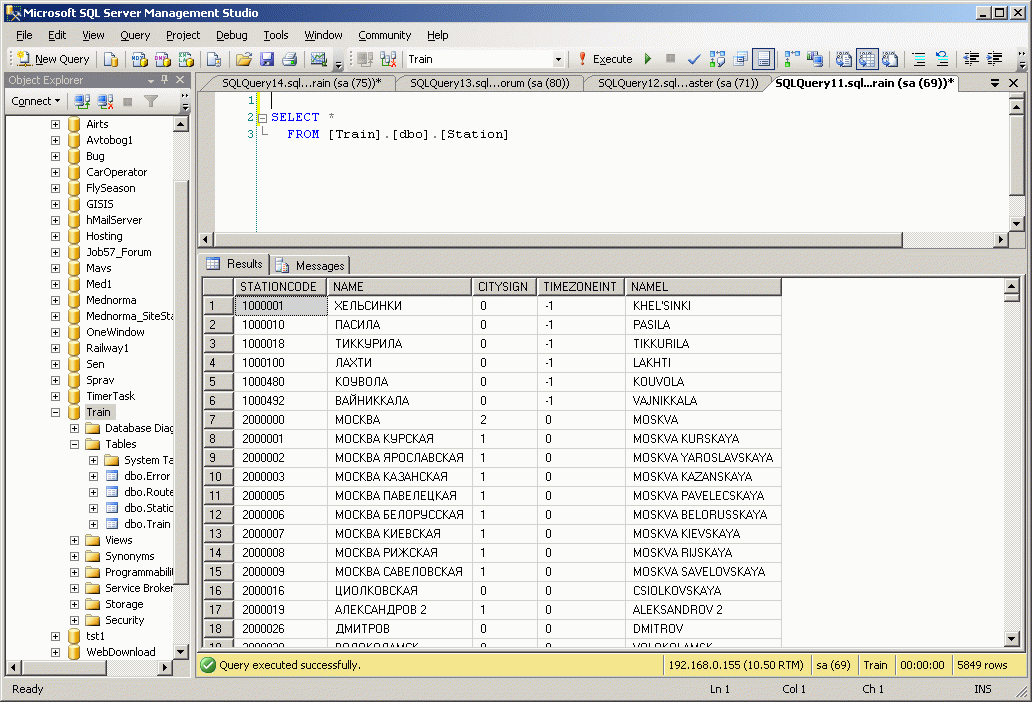Viewport: 1032px width, 702px height.
Task: Click the STATIONCODE column header
Action: tap(280, 287)
